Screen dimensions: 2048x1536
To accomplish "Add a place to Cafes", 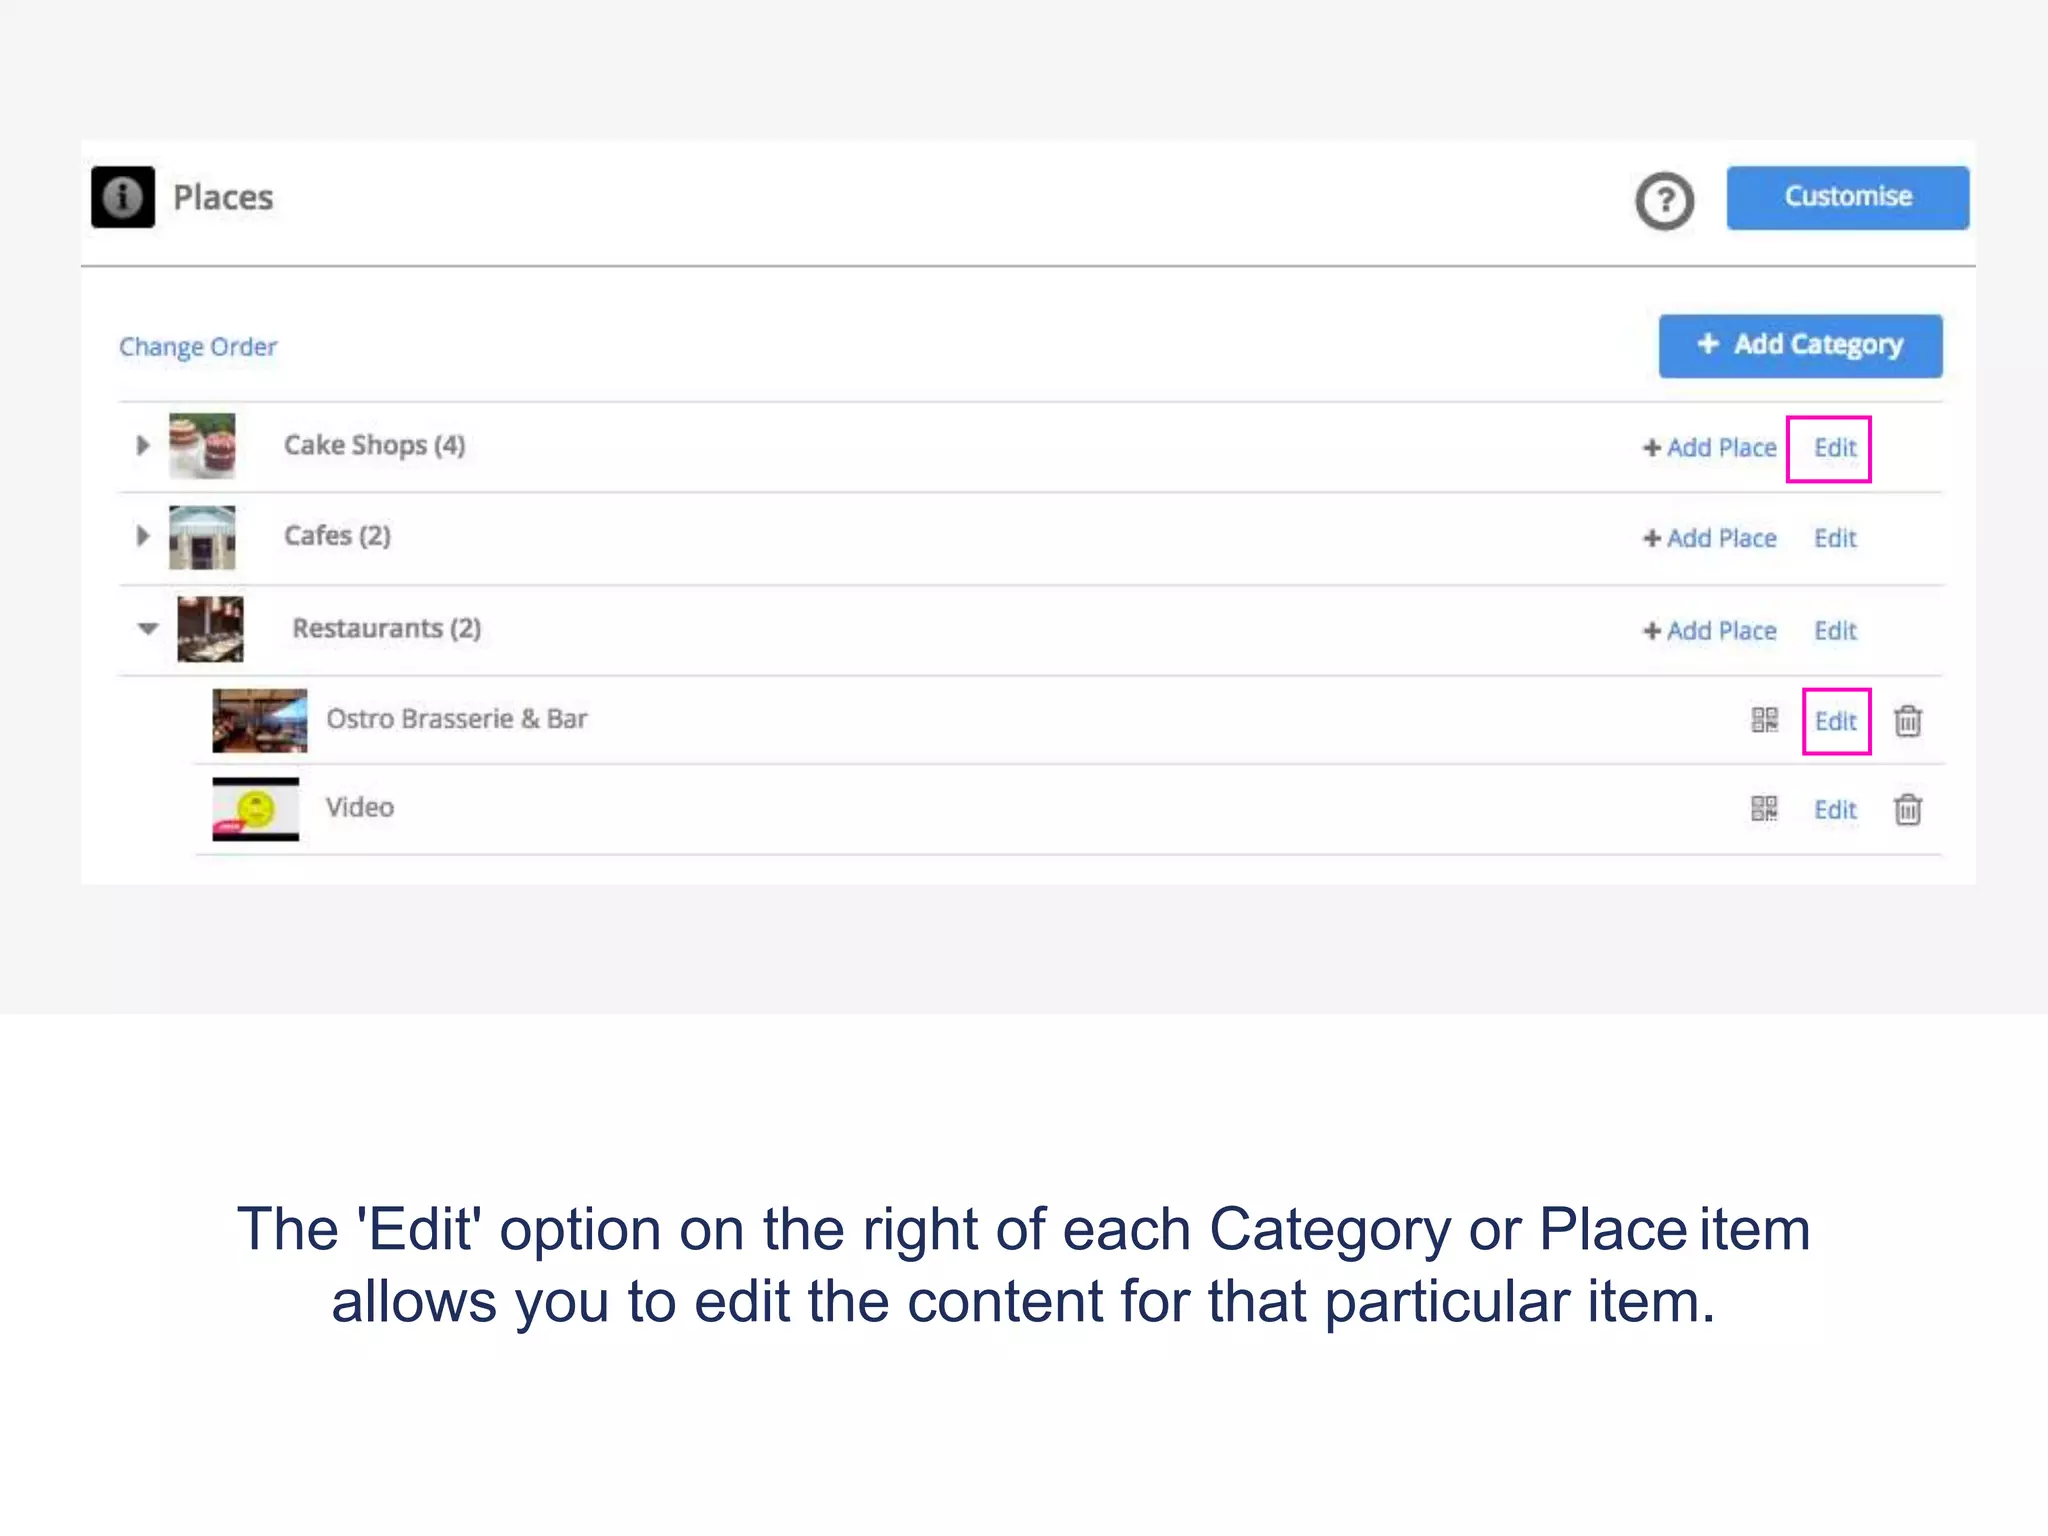I will [1710, 539].
